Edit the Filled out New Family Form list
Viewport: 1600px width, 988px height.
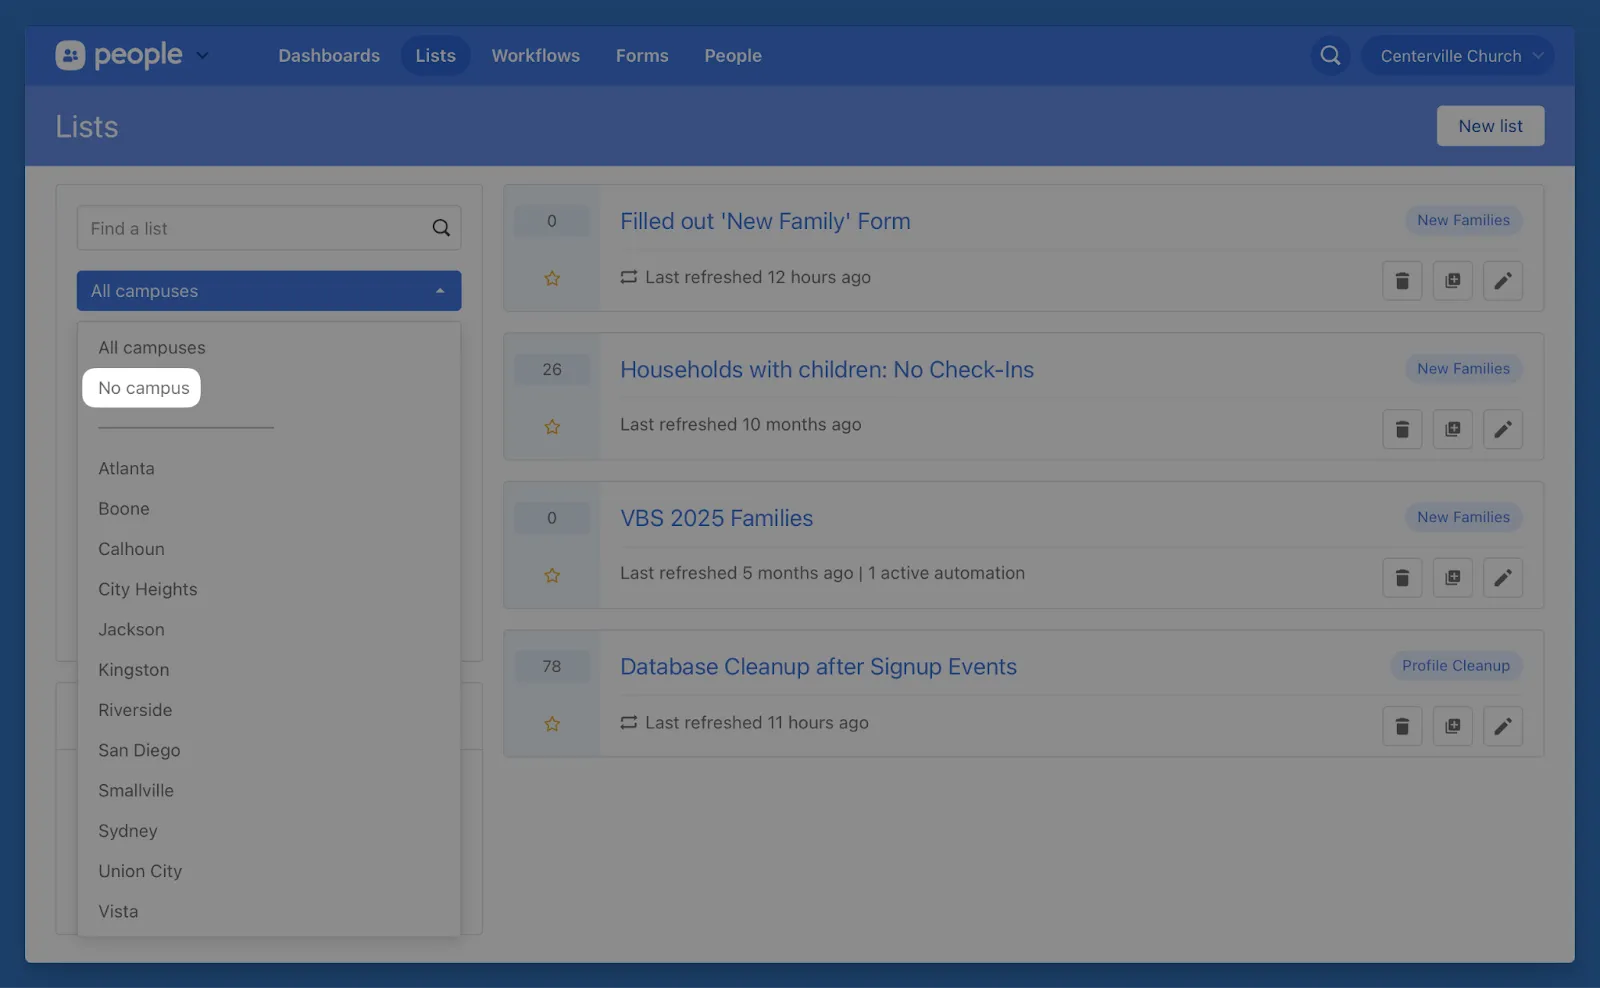point(1502,281)
